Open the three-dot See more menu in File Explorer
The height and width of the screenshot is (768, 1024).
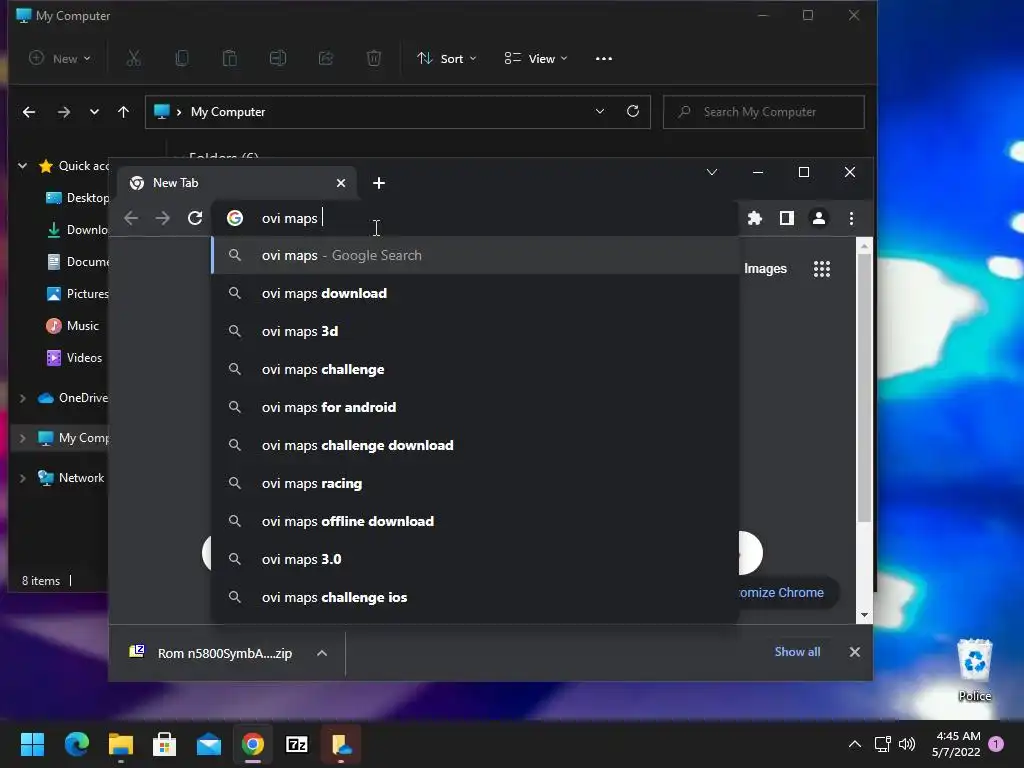604,58
